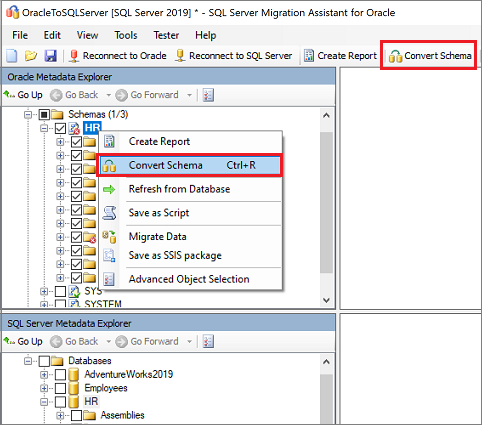
Task: Open Go Forward dropdown in SQL Server explorer
Action: click(x=189, y=341)
